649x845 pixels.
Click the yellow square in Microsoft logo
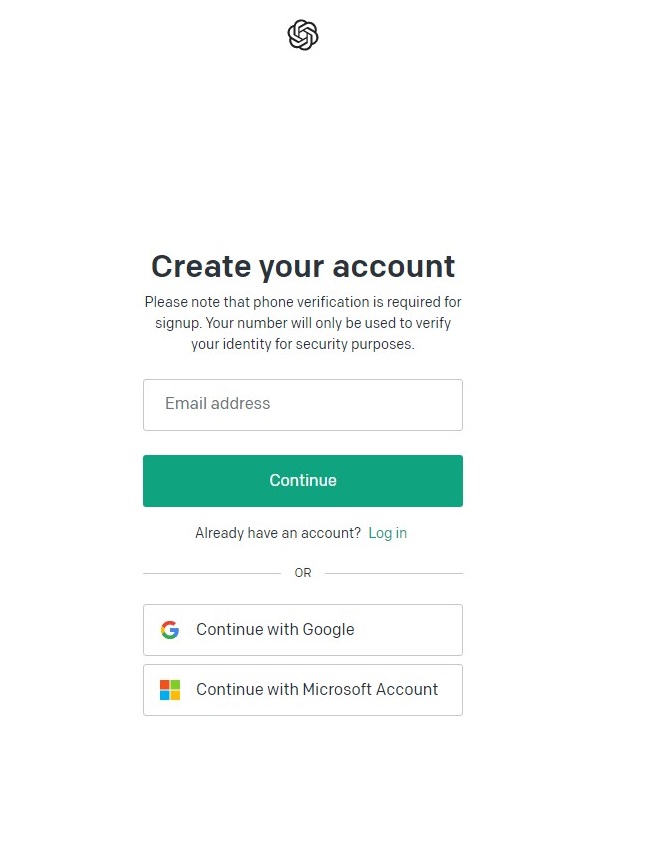(x=175, y=695)
